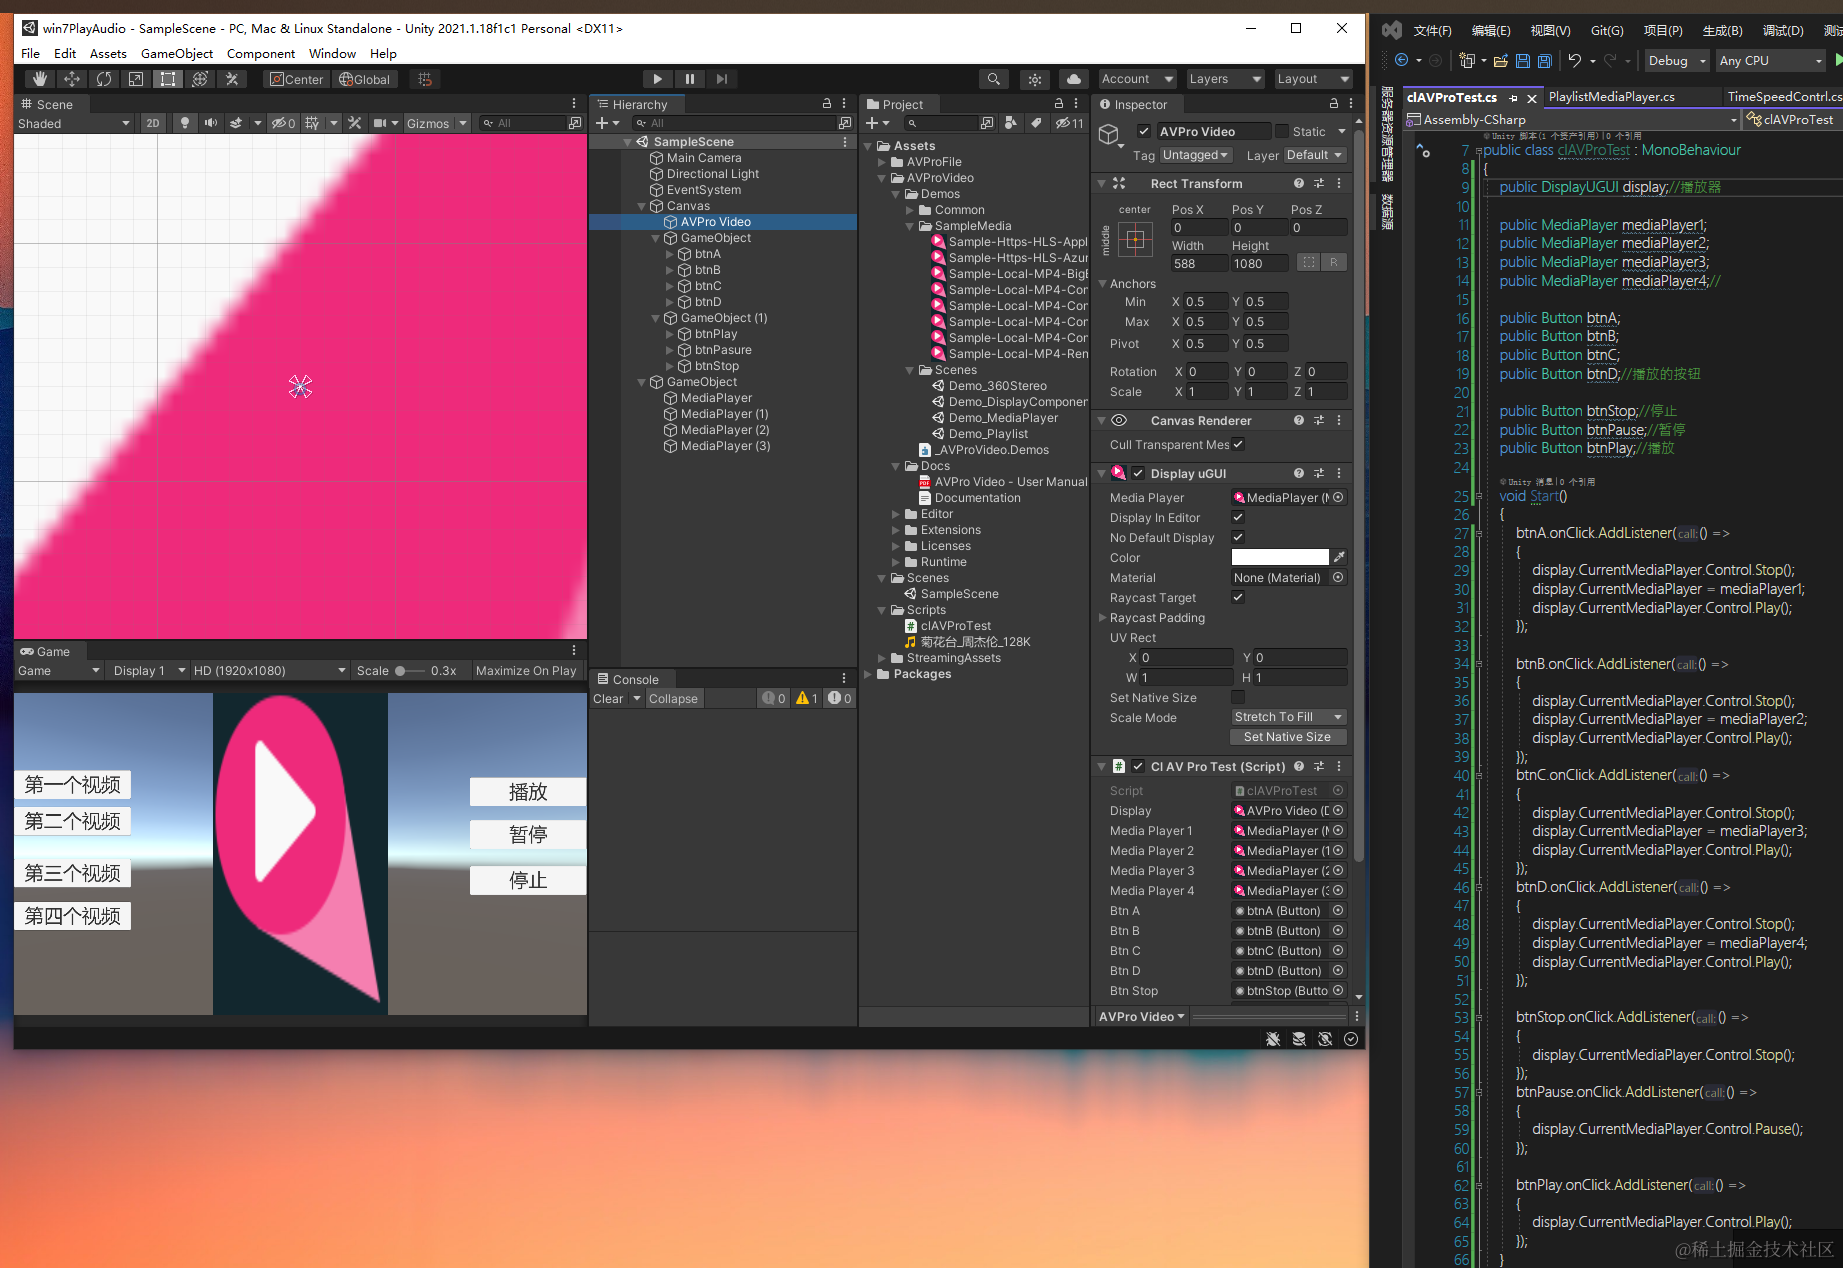
Task: Click Collapse button in Console
Action: click(673, 698)
